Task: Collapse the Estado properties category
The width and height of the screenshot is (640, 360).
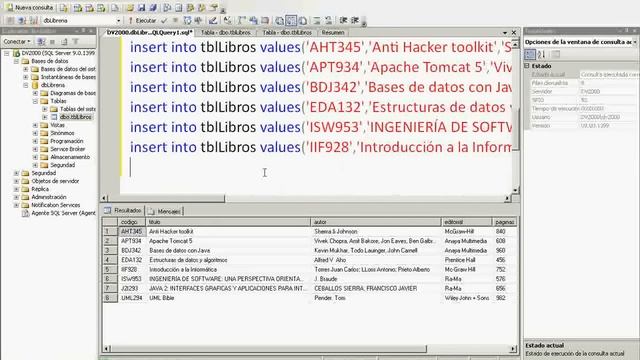Action: pos(527,66)
